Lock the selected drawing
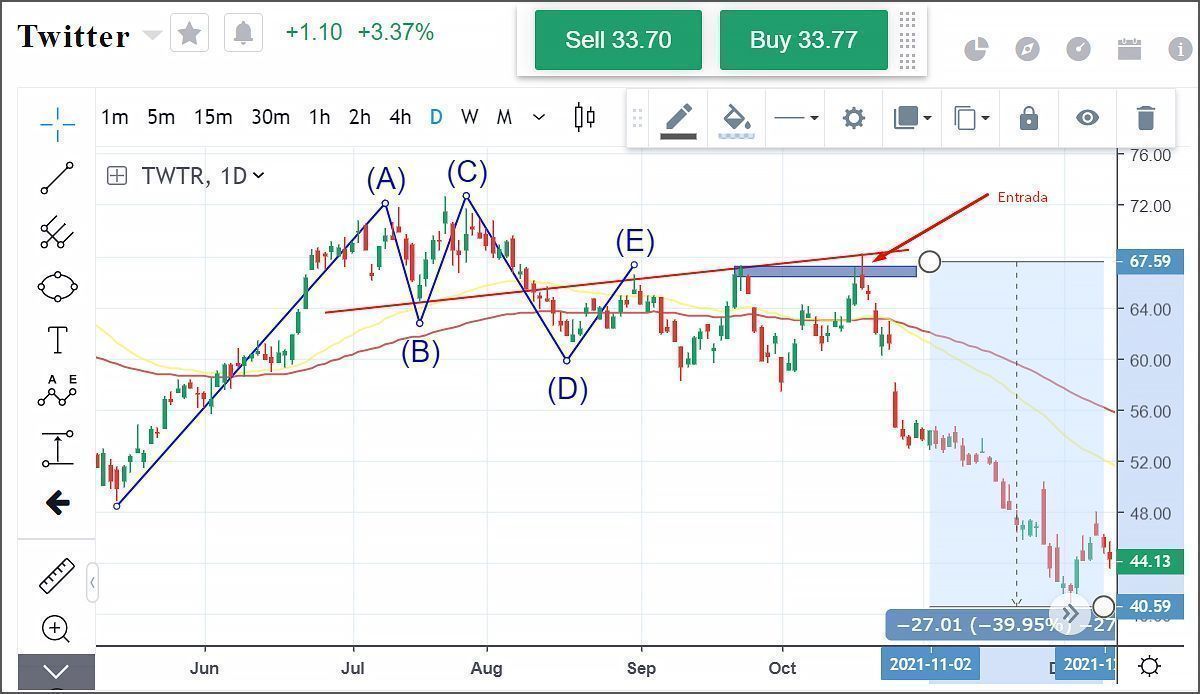Viewport: 1200px width, 694px height. 1028,118
